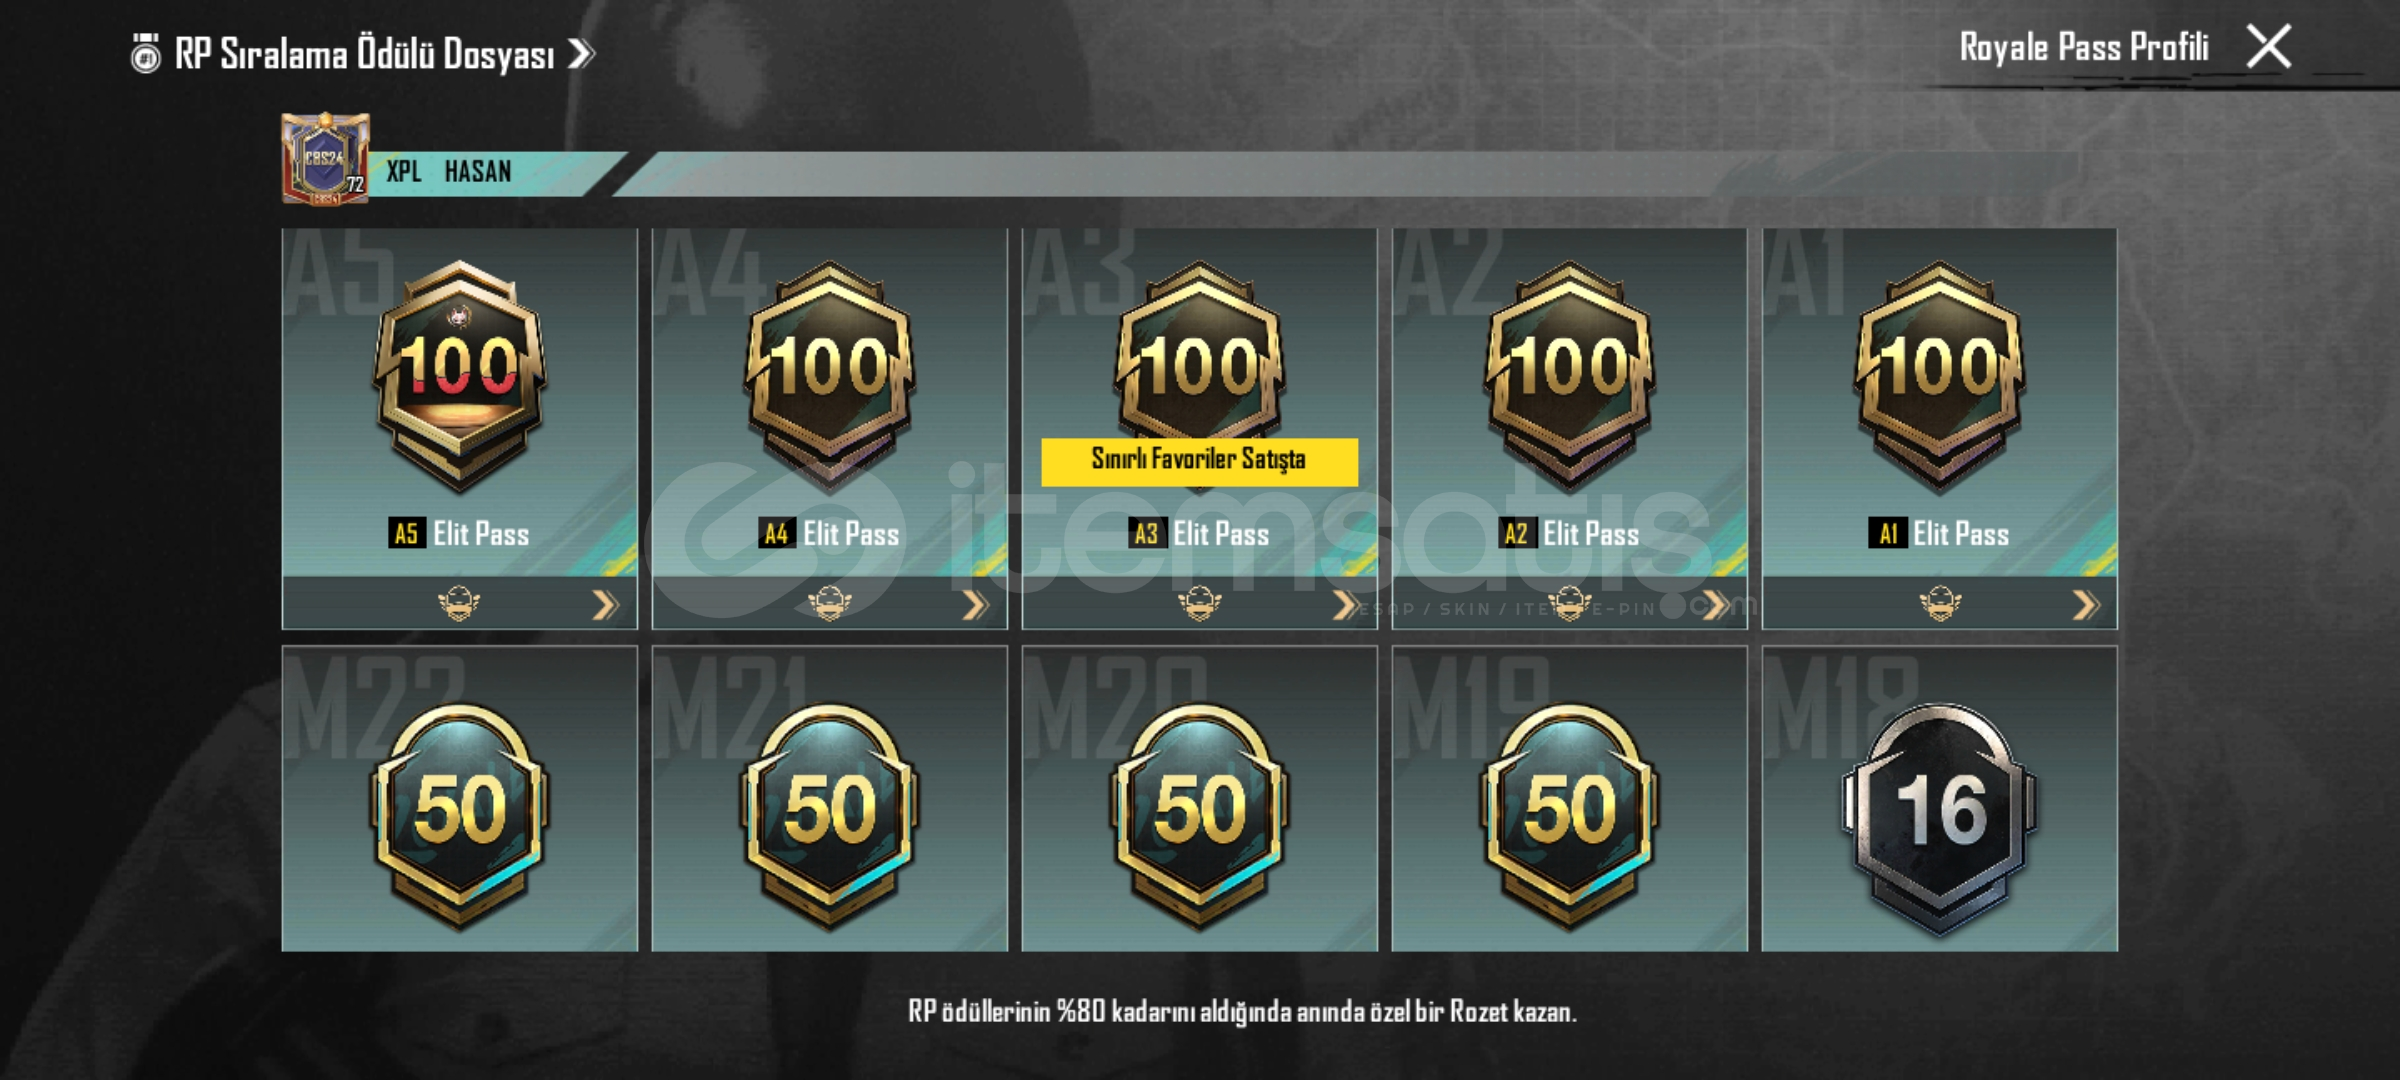
Task: Open the XPL HASAN player avatar frame
Action: point(326,159)
